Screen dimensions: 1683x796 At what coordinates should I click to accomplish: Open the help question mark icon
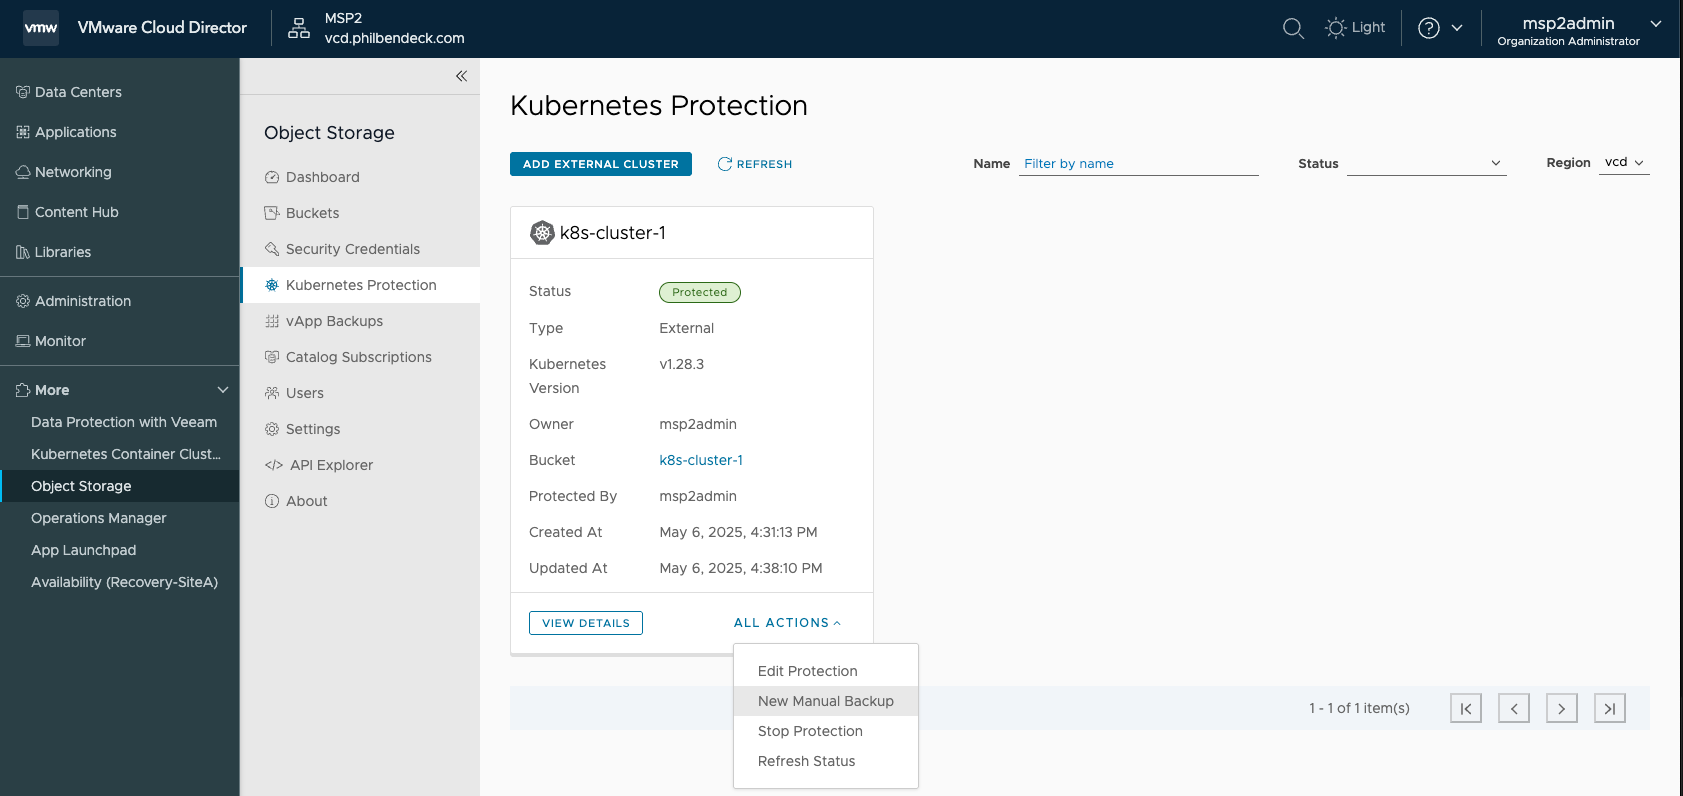pos(1429,28)
